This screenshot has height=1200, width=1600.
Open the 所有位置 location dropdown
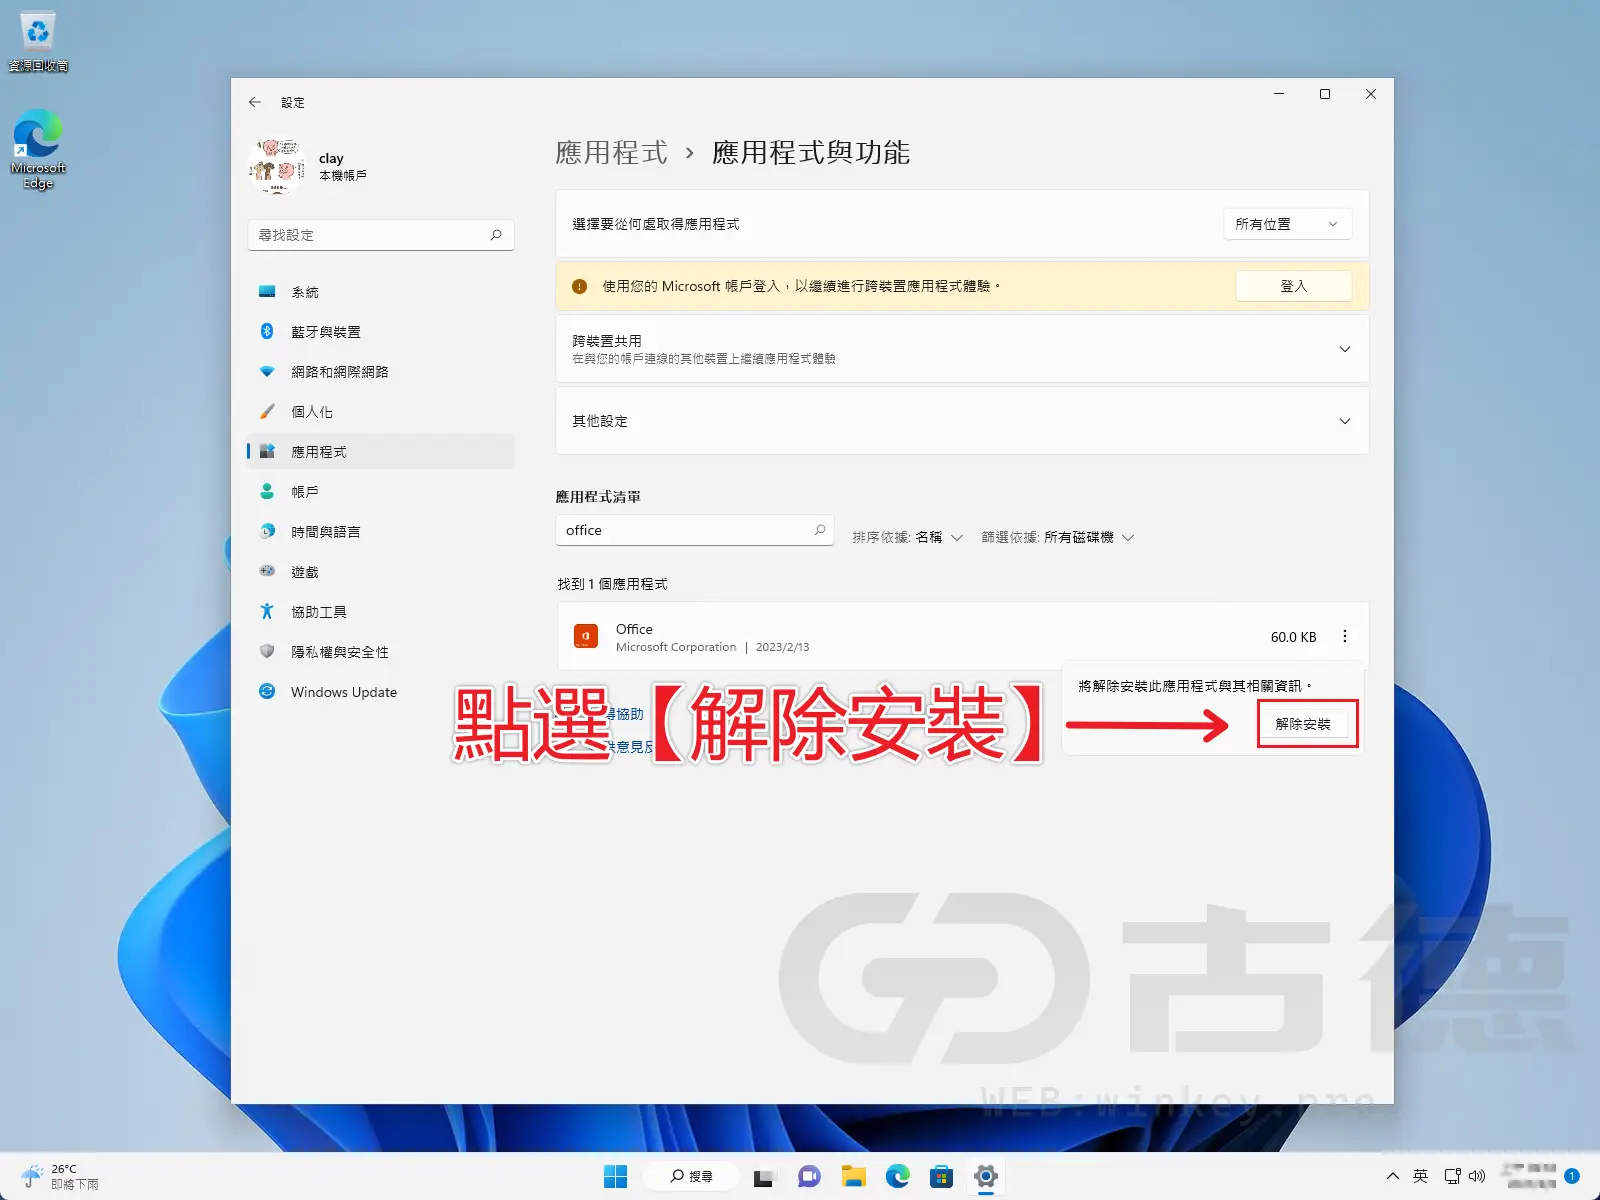(x=1287, y=224)
